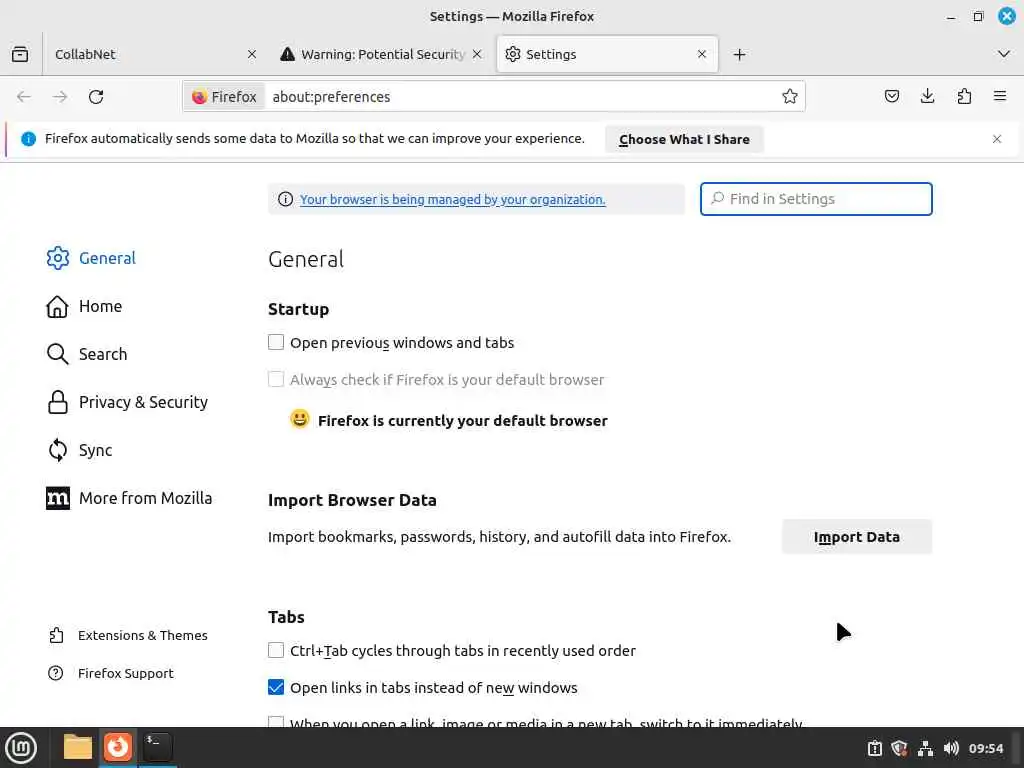Click the Choose What I Share button
The image size is (1024, 768).
point(684,139)
